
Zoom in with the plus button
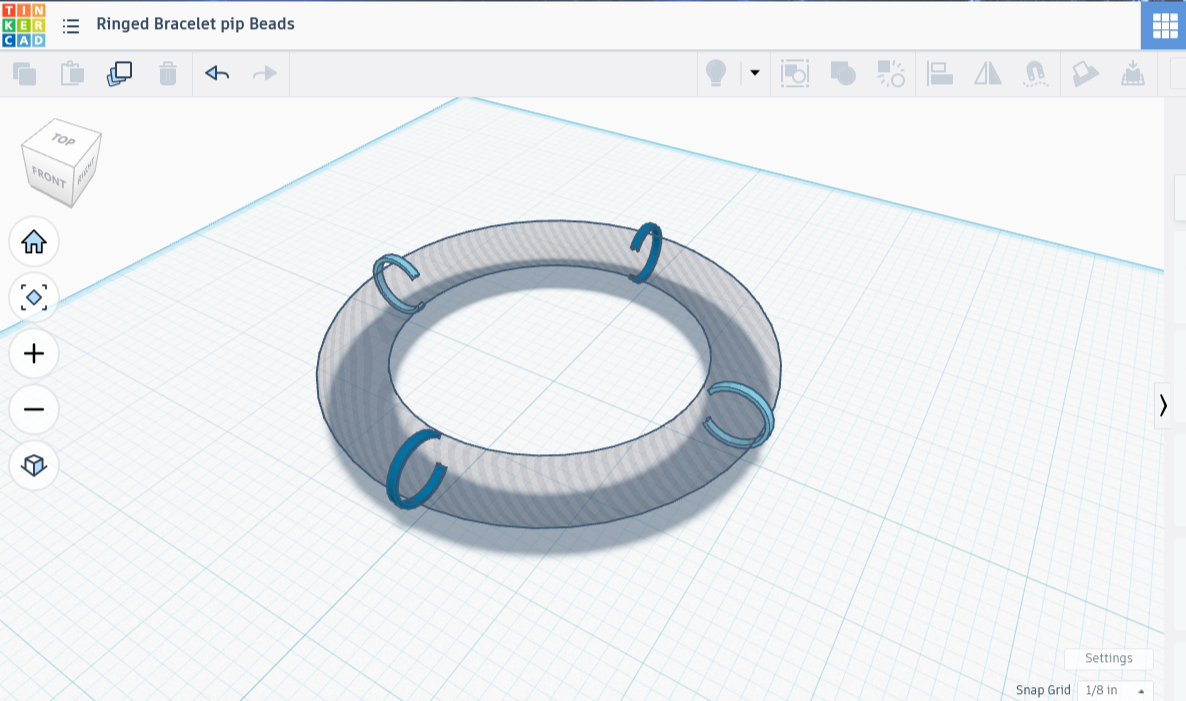[34, 354]
